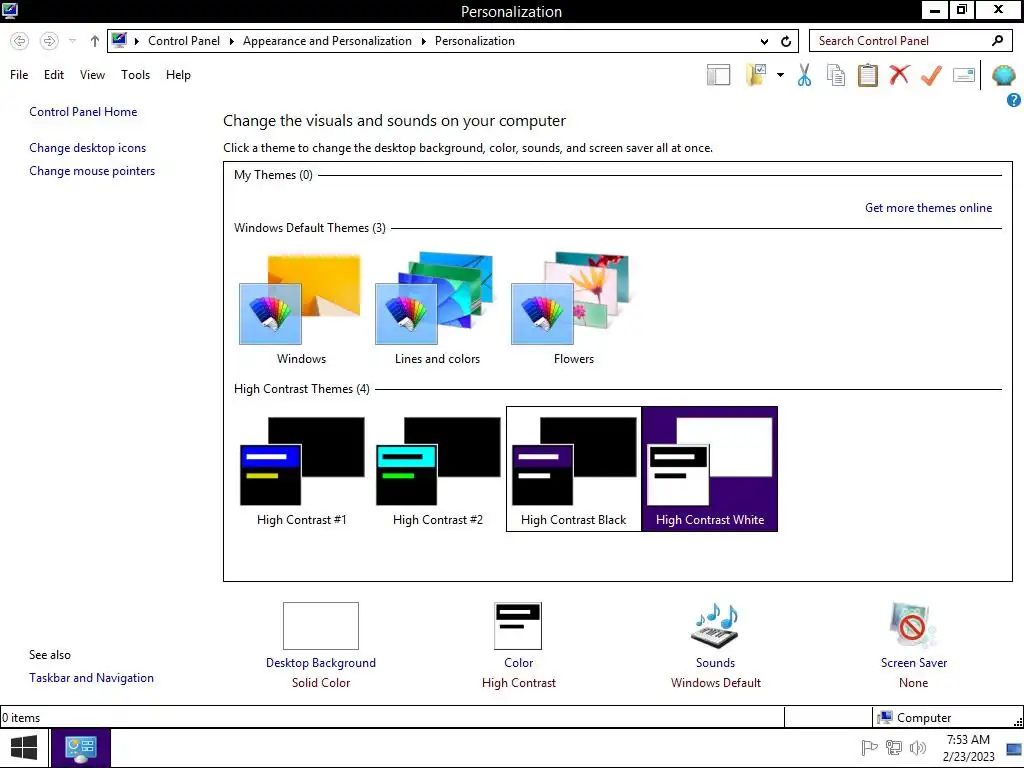The width and height of the screenshot is (1024, 768).
Task: Click the Cut scissors icon
Action: pyautogui.click(x=805, y=75)
